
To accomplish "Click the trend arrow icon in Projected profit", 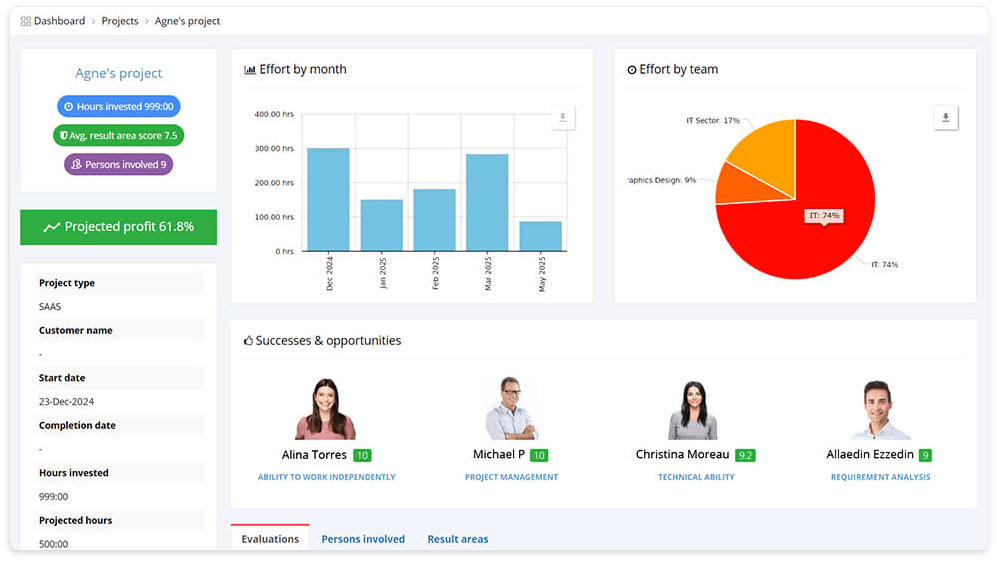I will coord(52,227).
